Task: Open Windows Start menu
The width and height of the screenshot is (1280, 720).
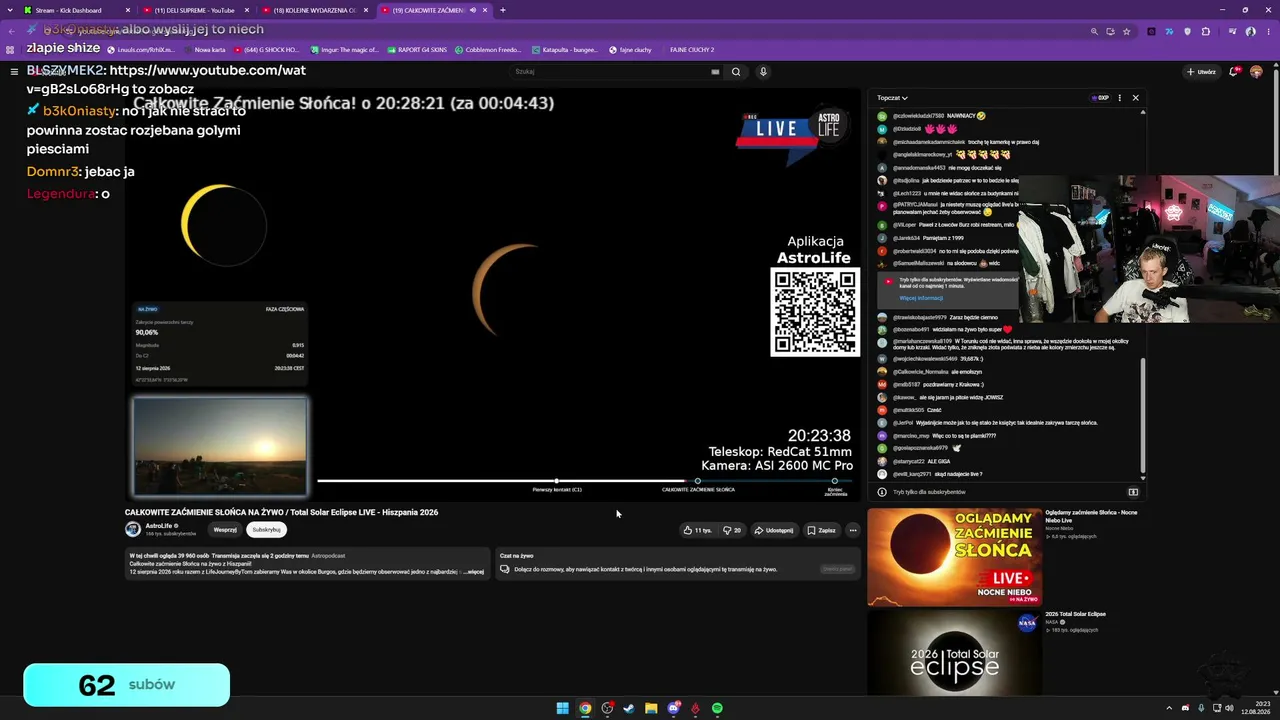Action: [563, 708]
